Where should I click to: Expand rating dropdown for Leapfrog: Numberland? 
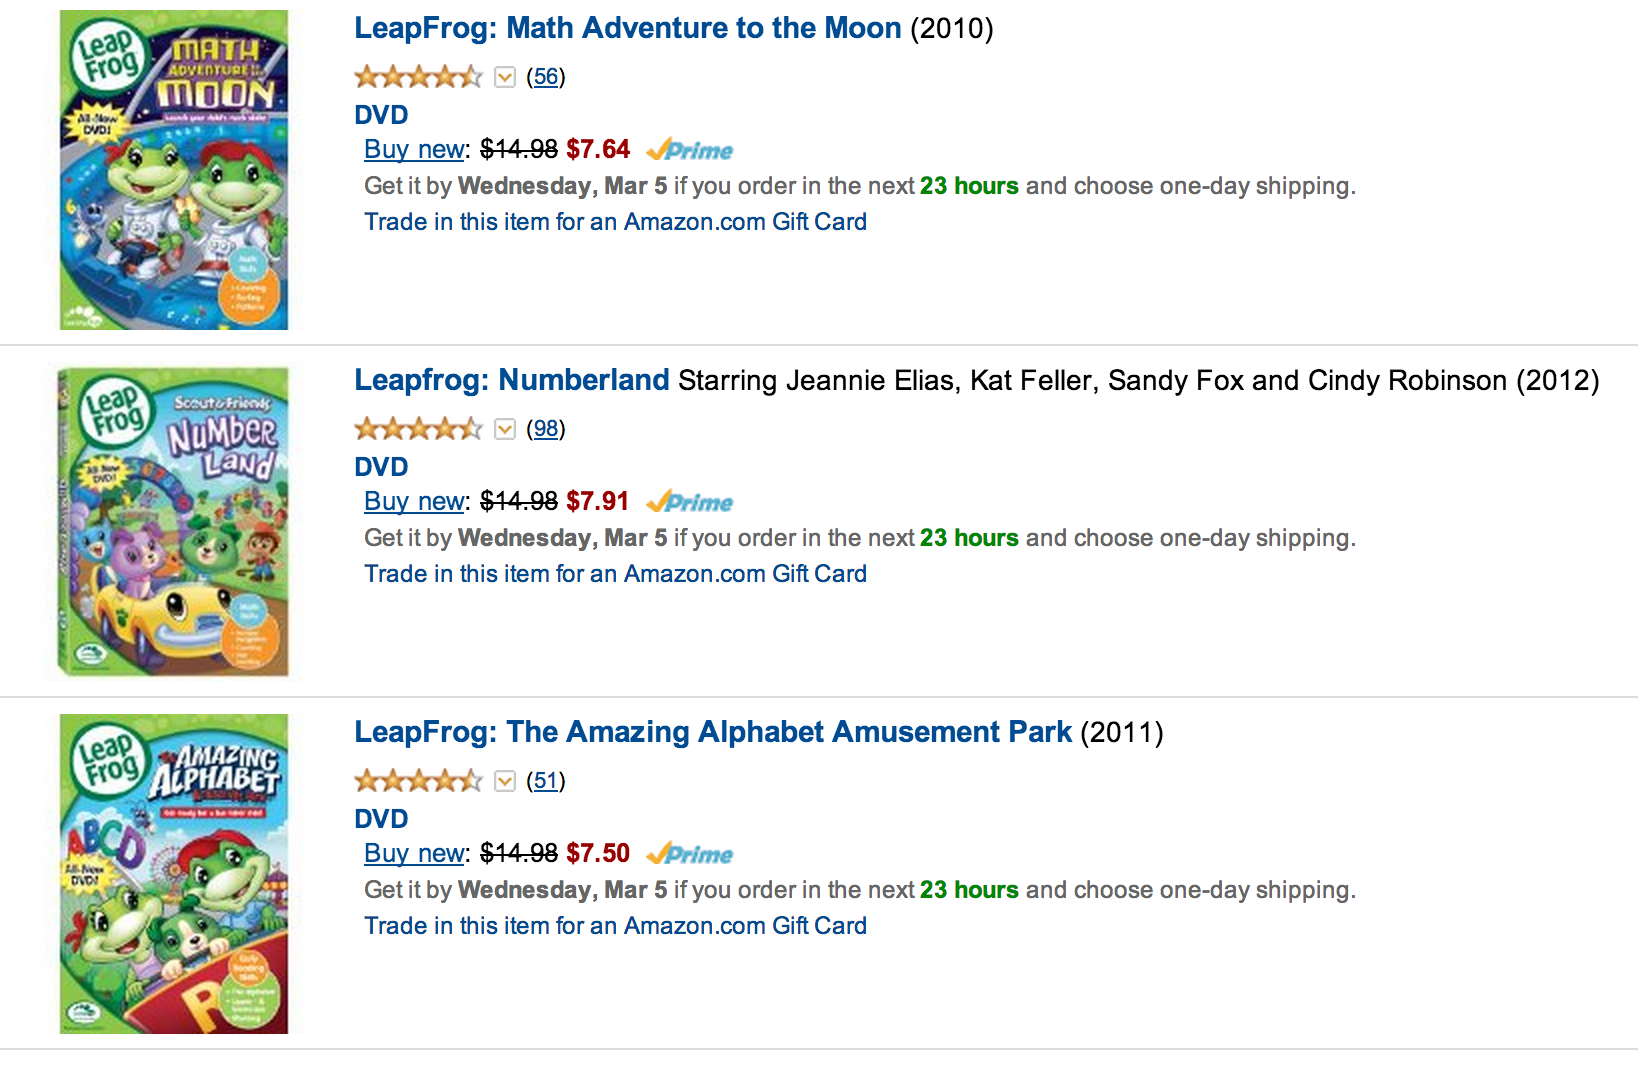click(505, 429)
